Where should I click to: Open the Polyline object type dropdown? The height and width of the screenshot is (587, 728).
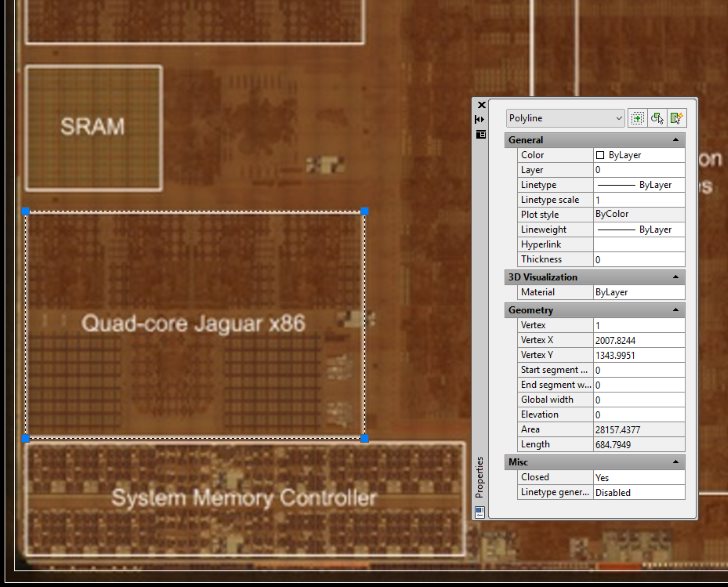[565, 118]
